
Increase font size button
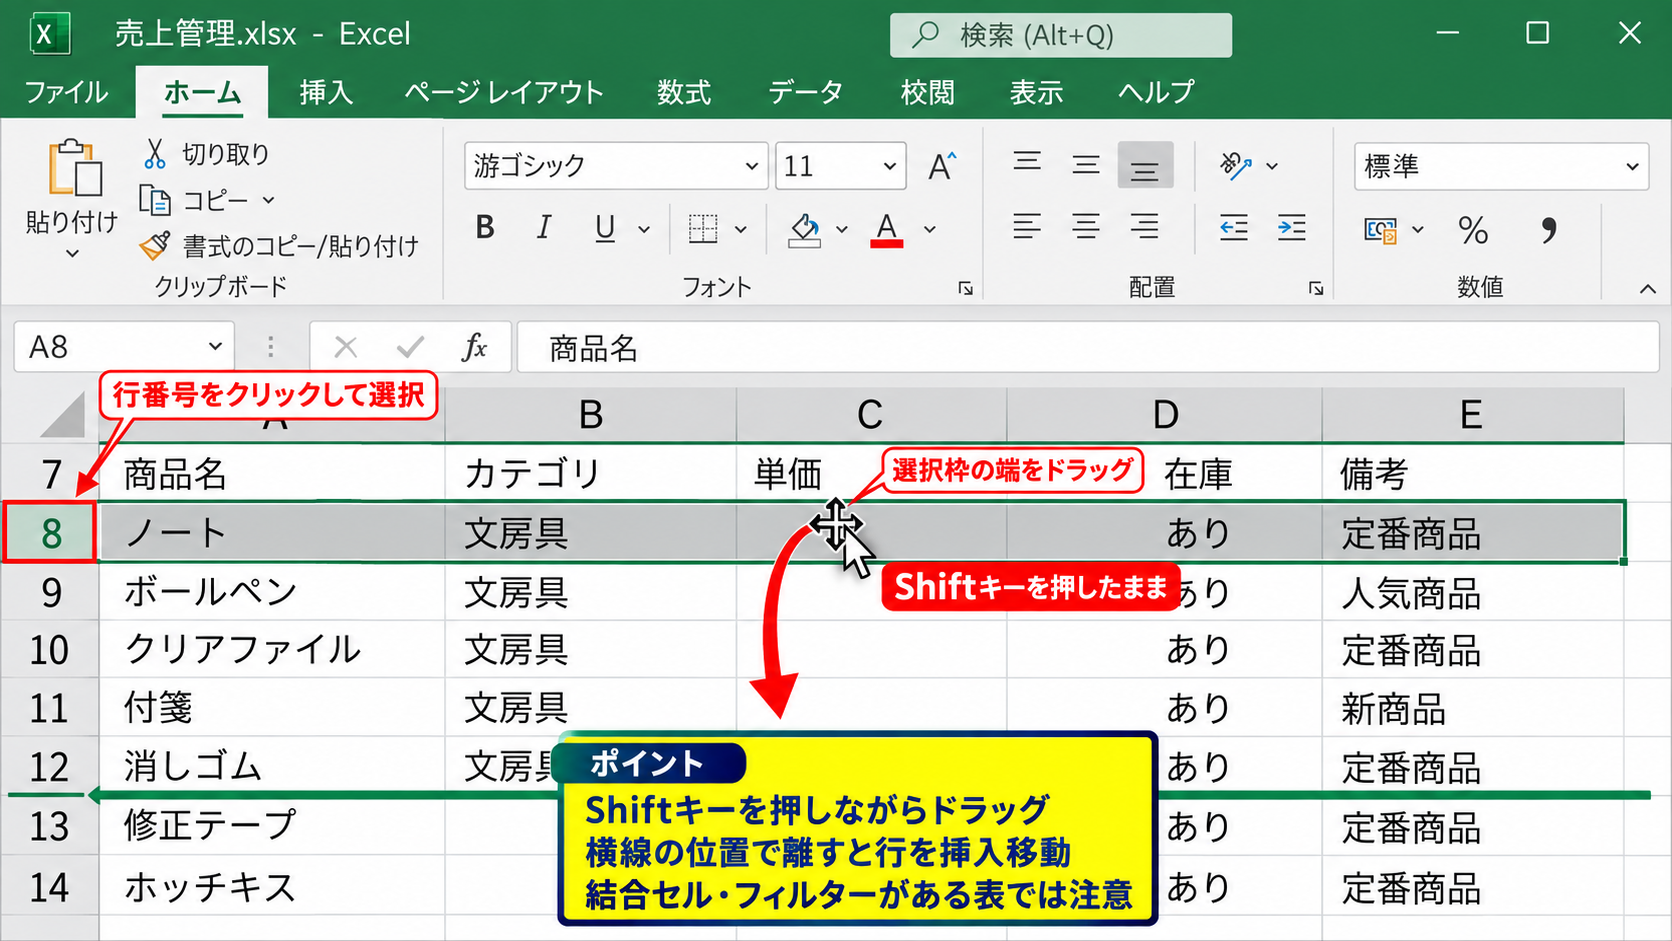click(942, 165)
